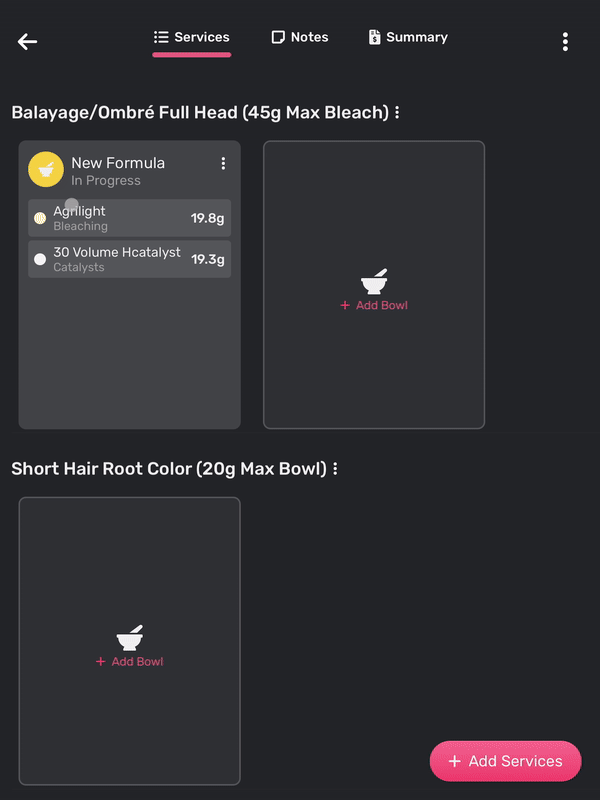This screenshot has height=800, width=600.
Task: Open options menu for Balayage/Ombré Full Head service
Action: pyautogui.click(x=397, y=112)
